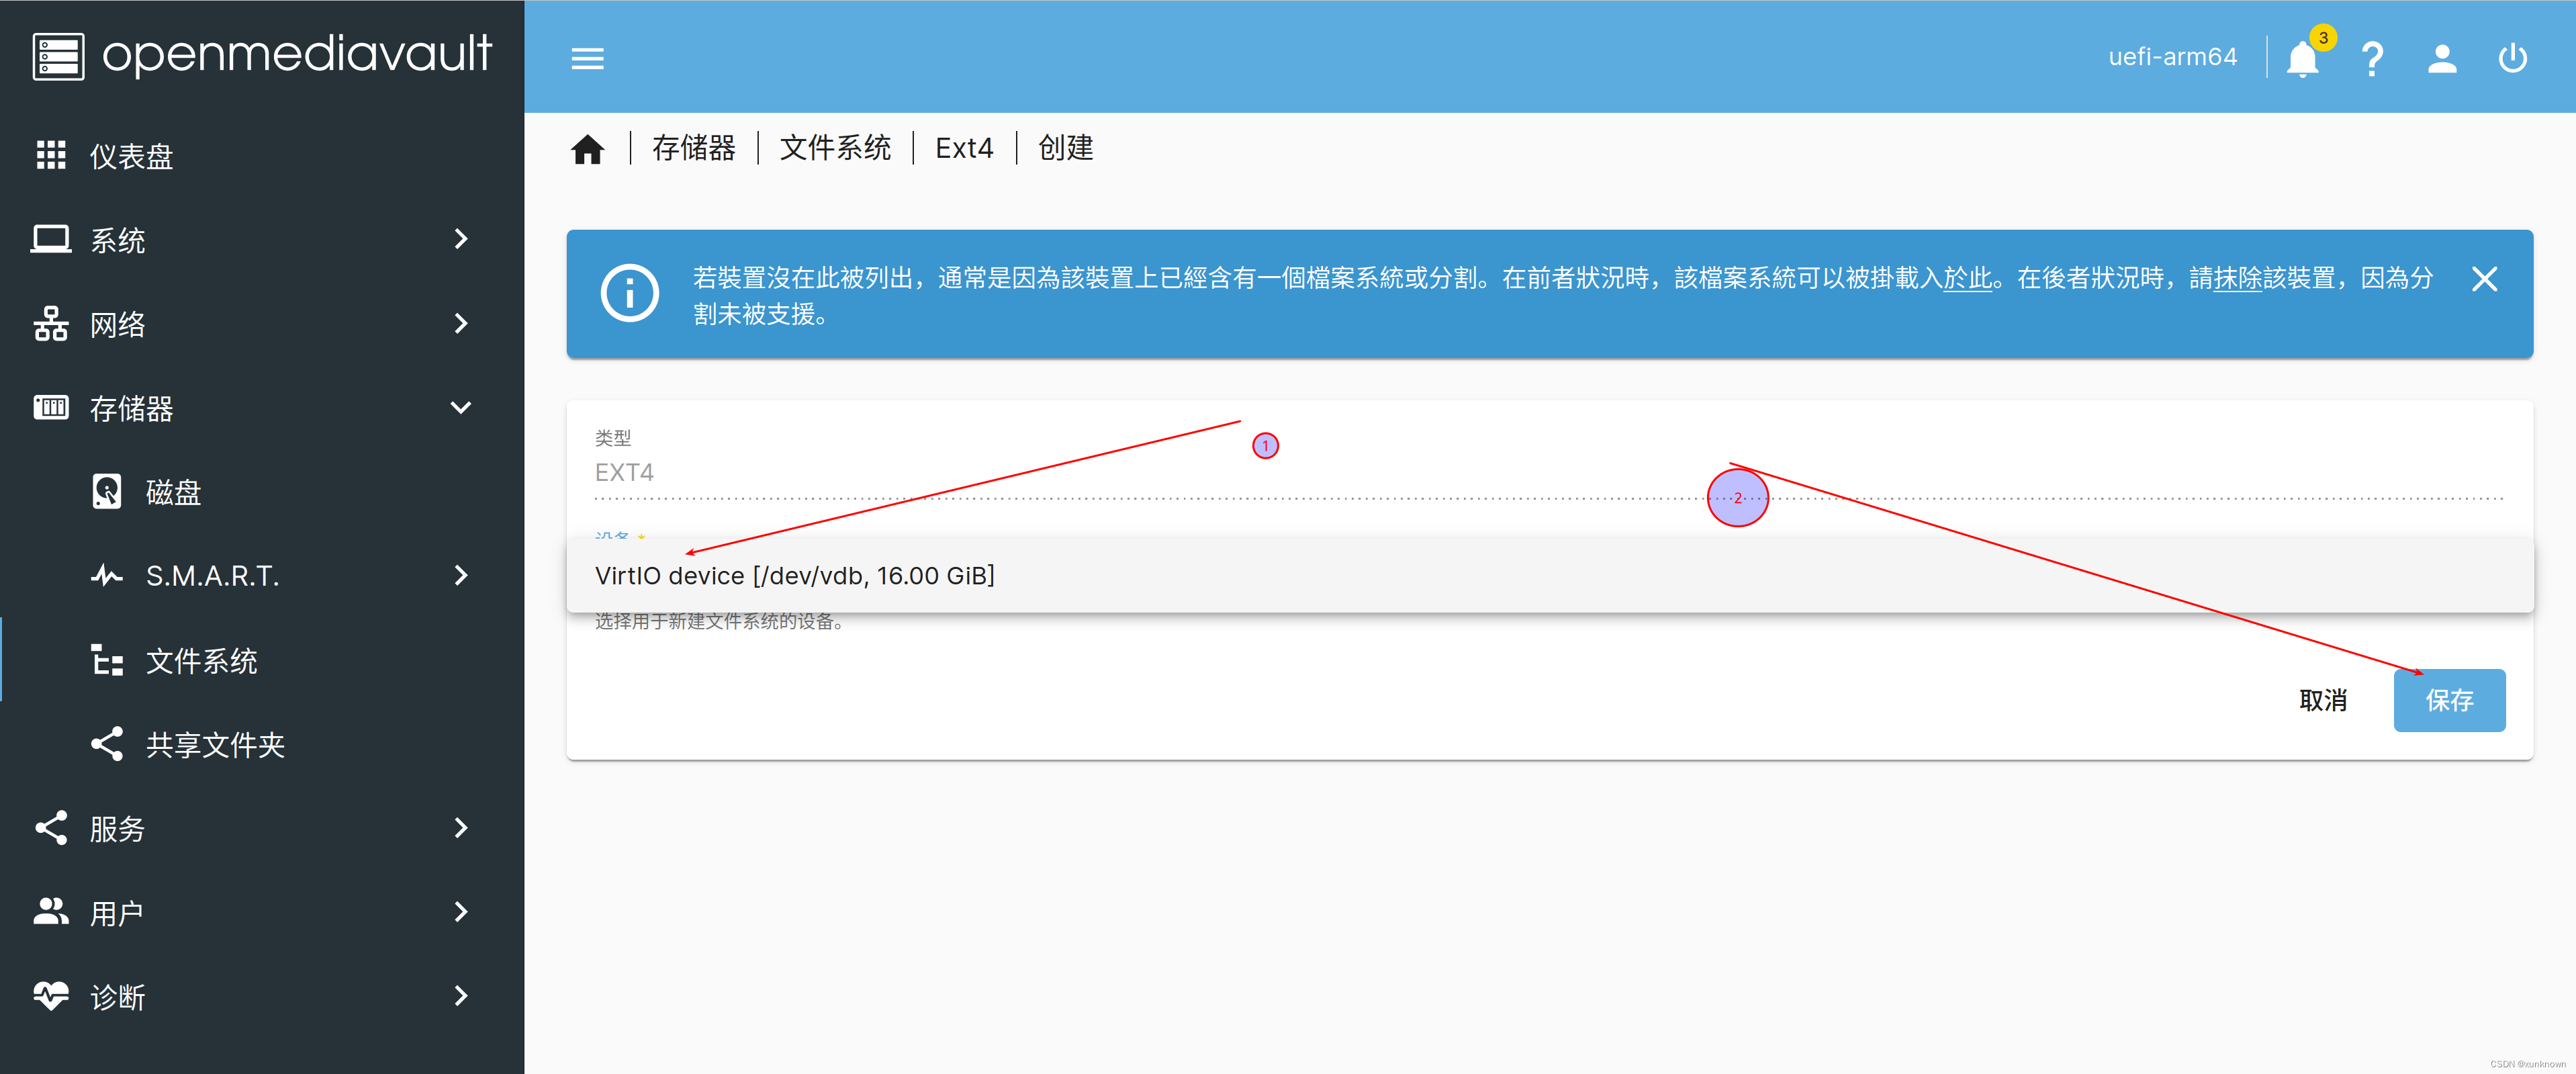The width and height of the screenshot is (2576, 1074).
Task: Click the 取消 cancel button
Action: 2323,700
